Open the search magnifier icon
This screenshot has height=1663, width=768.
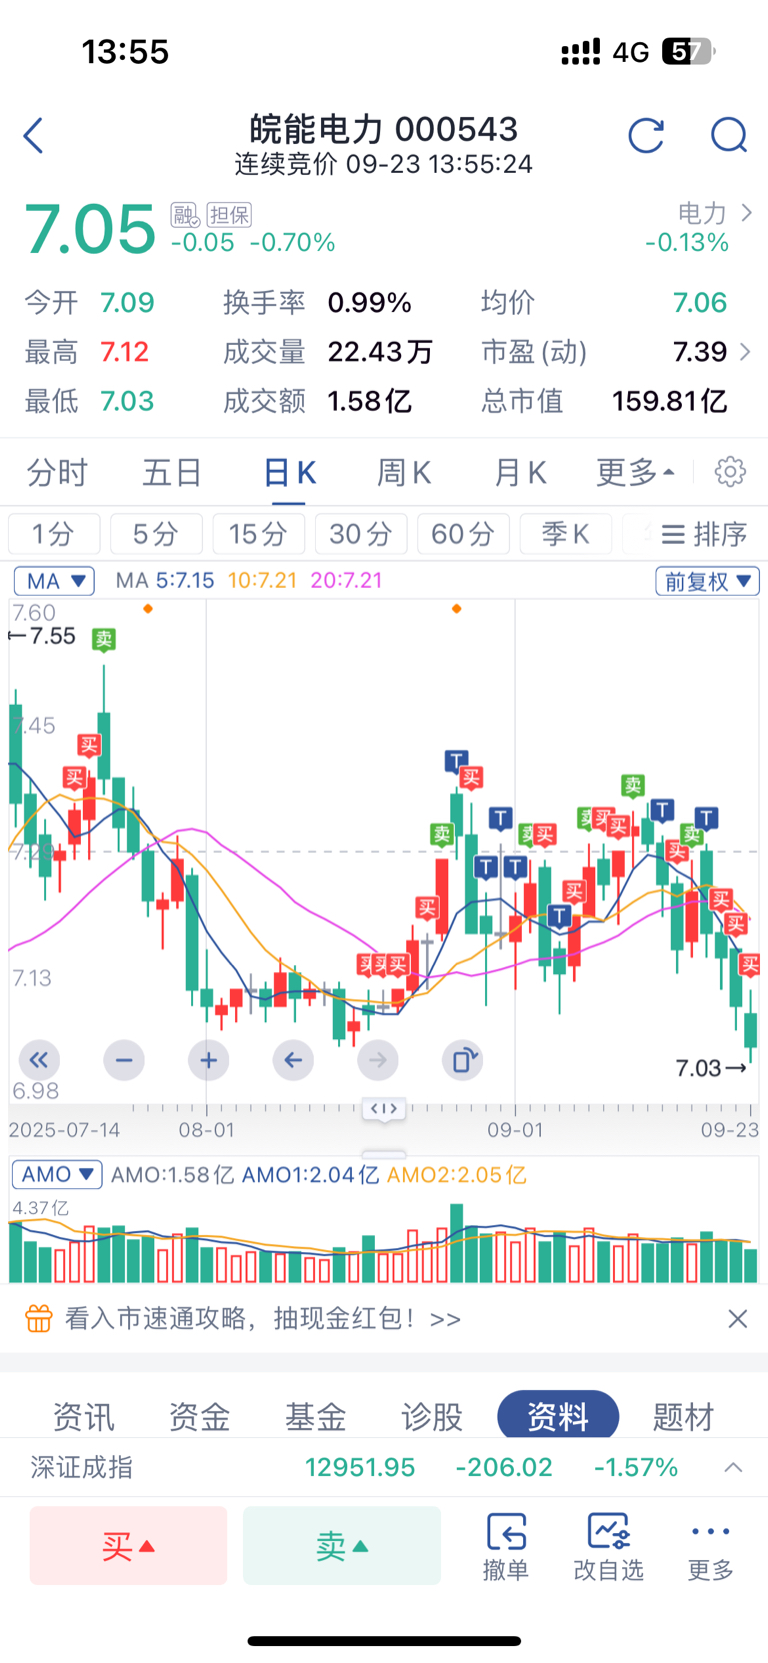pyautogui.click(x=729, y=135)
